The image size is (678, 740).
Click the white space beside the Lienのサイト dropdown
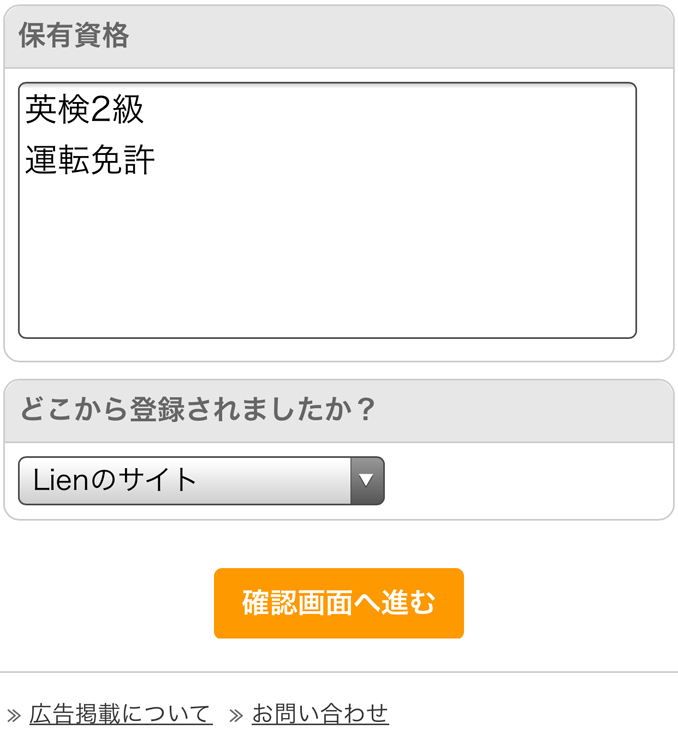528,480
